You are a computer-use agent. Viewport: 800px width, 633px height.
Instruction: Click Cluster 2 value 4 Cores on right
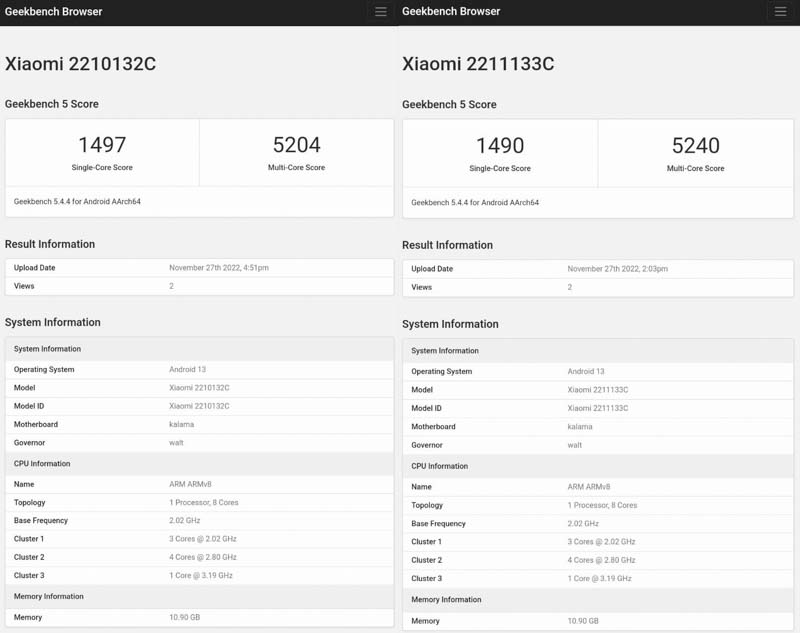point(601,560)
